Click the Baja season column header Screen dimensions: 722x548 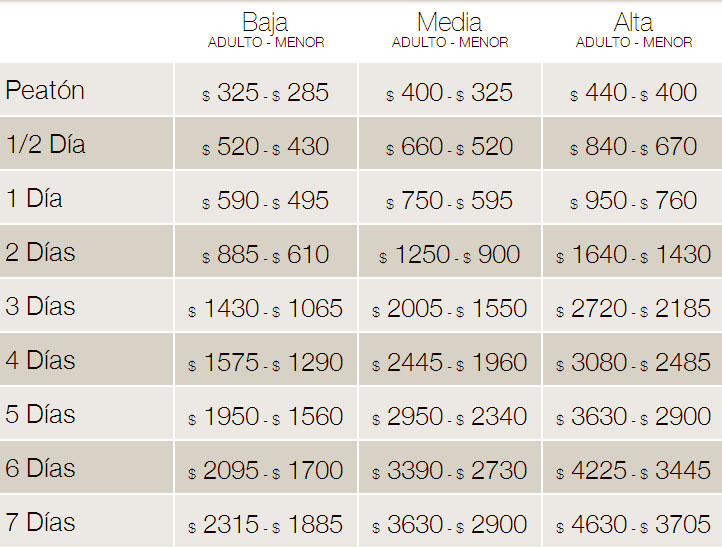[266, 23]
